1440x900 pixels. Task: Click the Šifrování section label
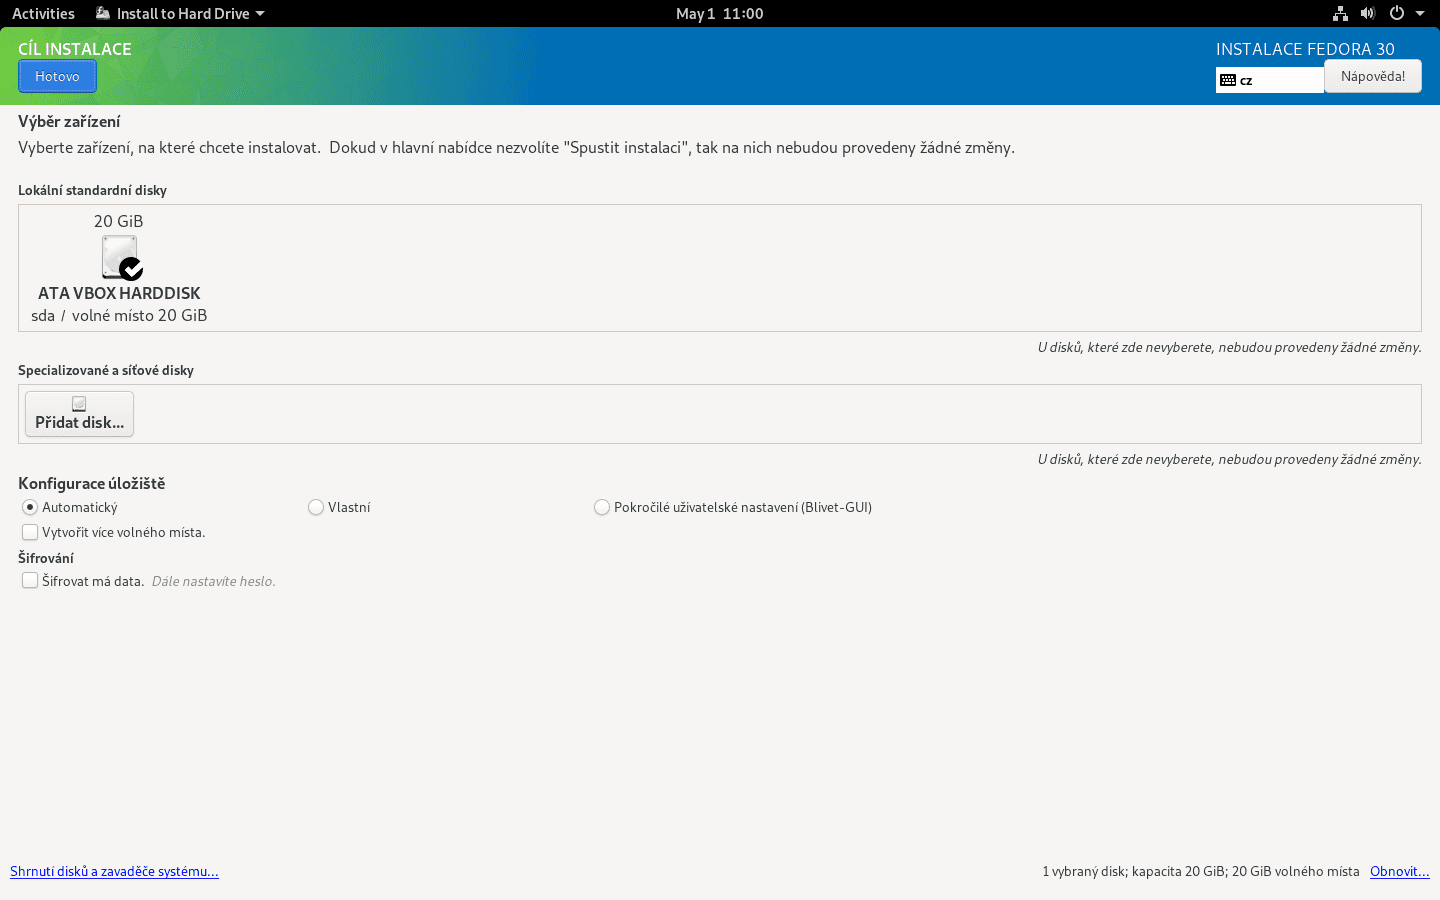46,558
